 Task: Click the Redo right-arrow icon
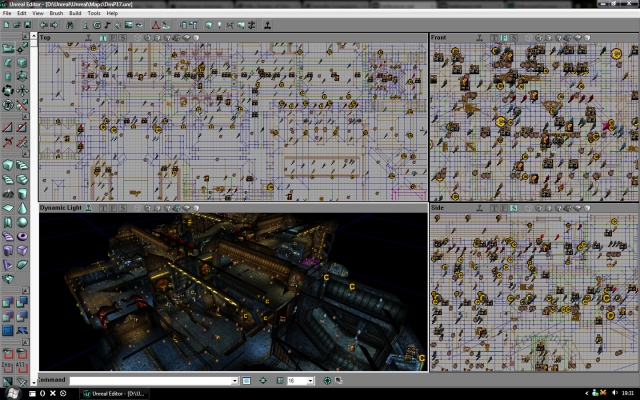tap(54, 25)
